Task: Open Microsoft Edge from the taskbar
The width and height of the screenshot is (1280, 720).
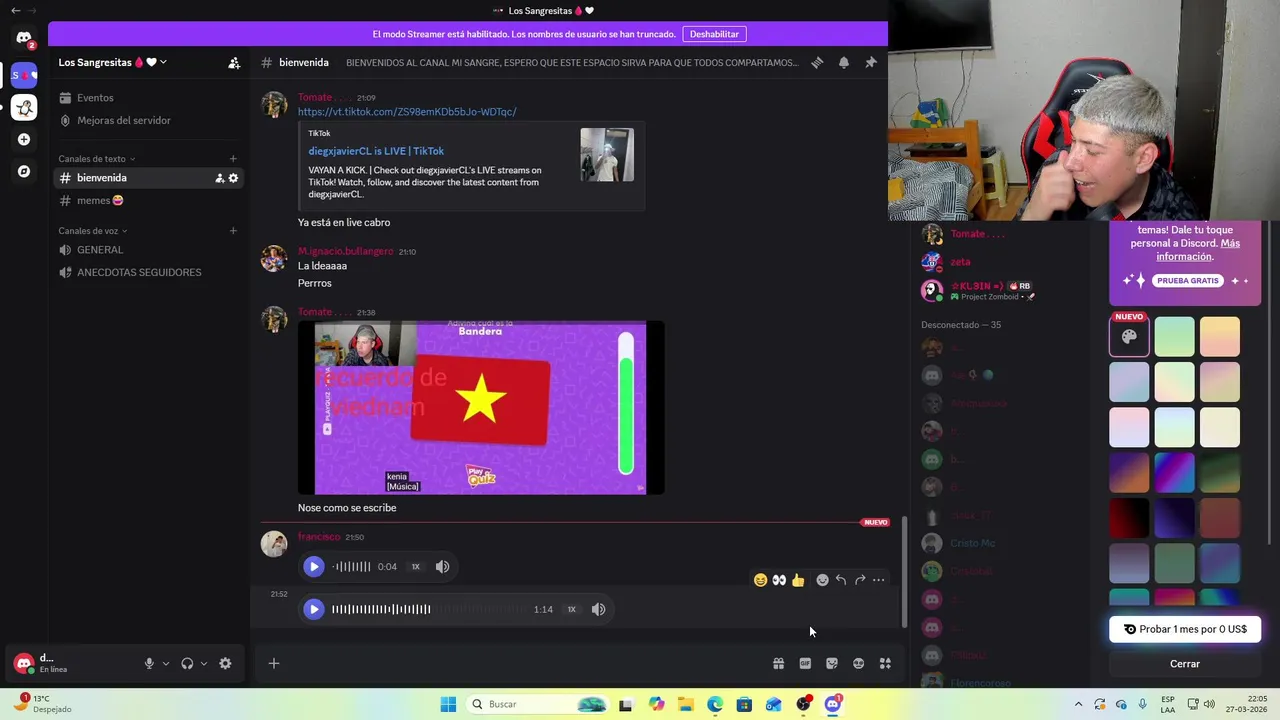Action: [715, 704]
